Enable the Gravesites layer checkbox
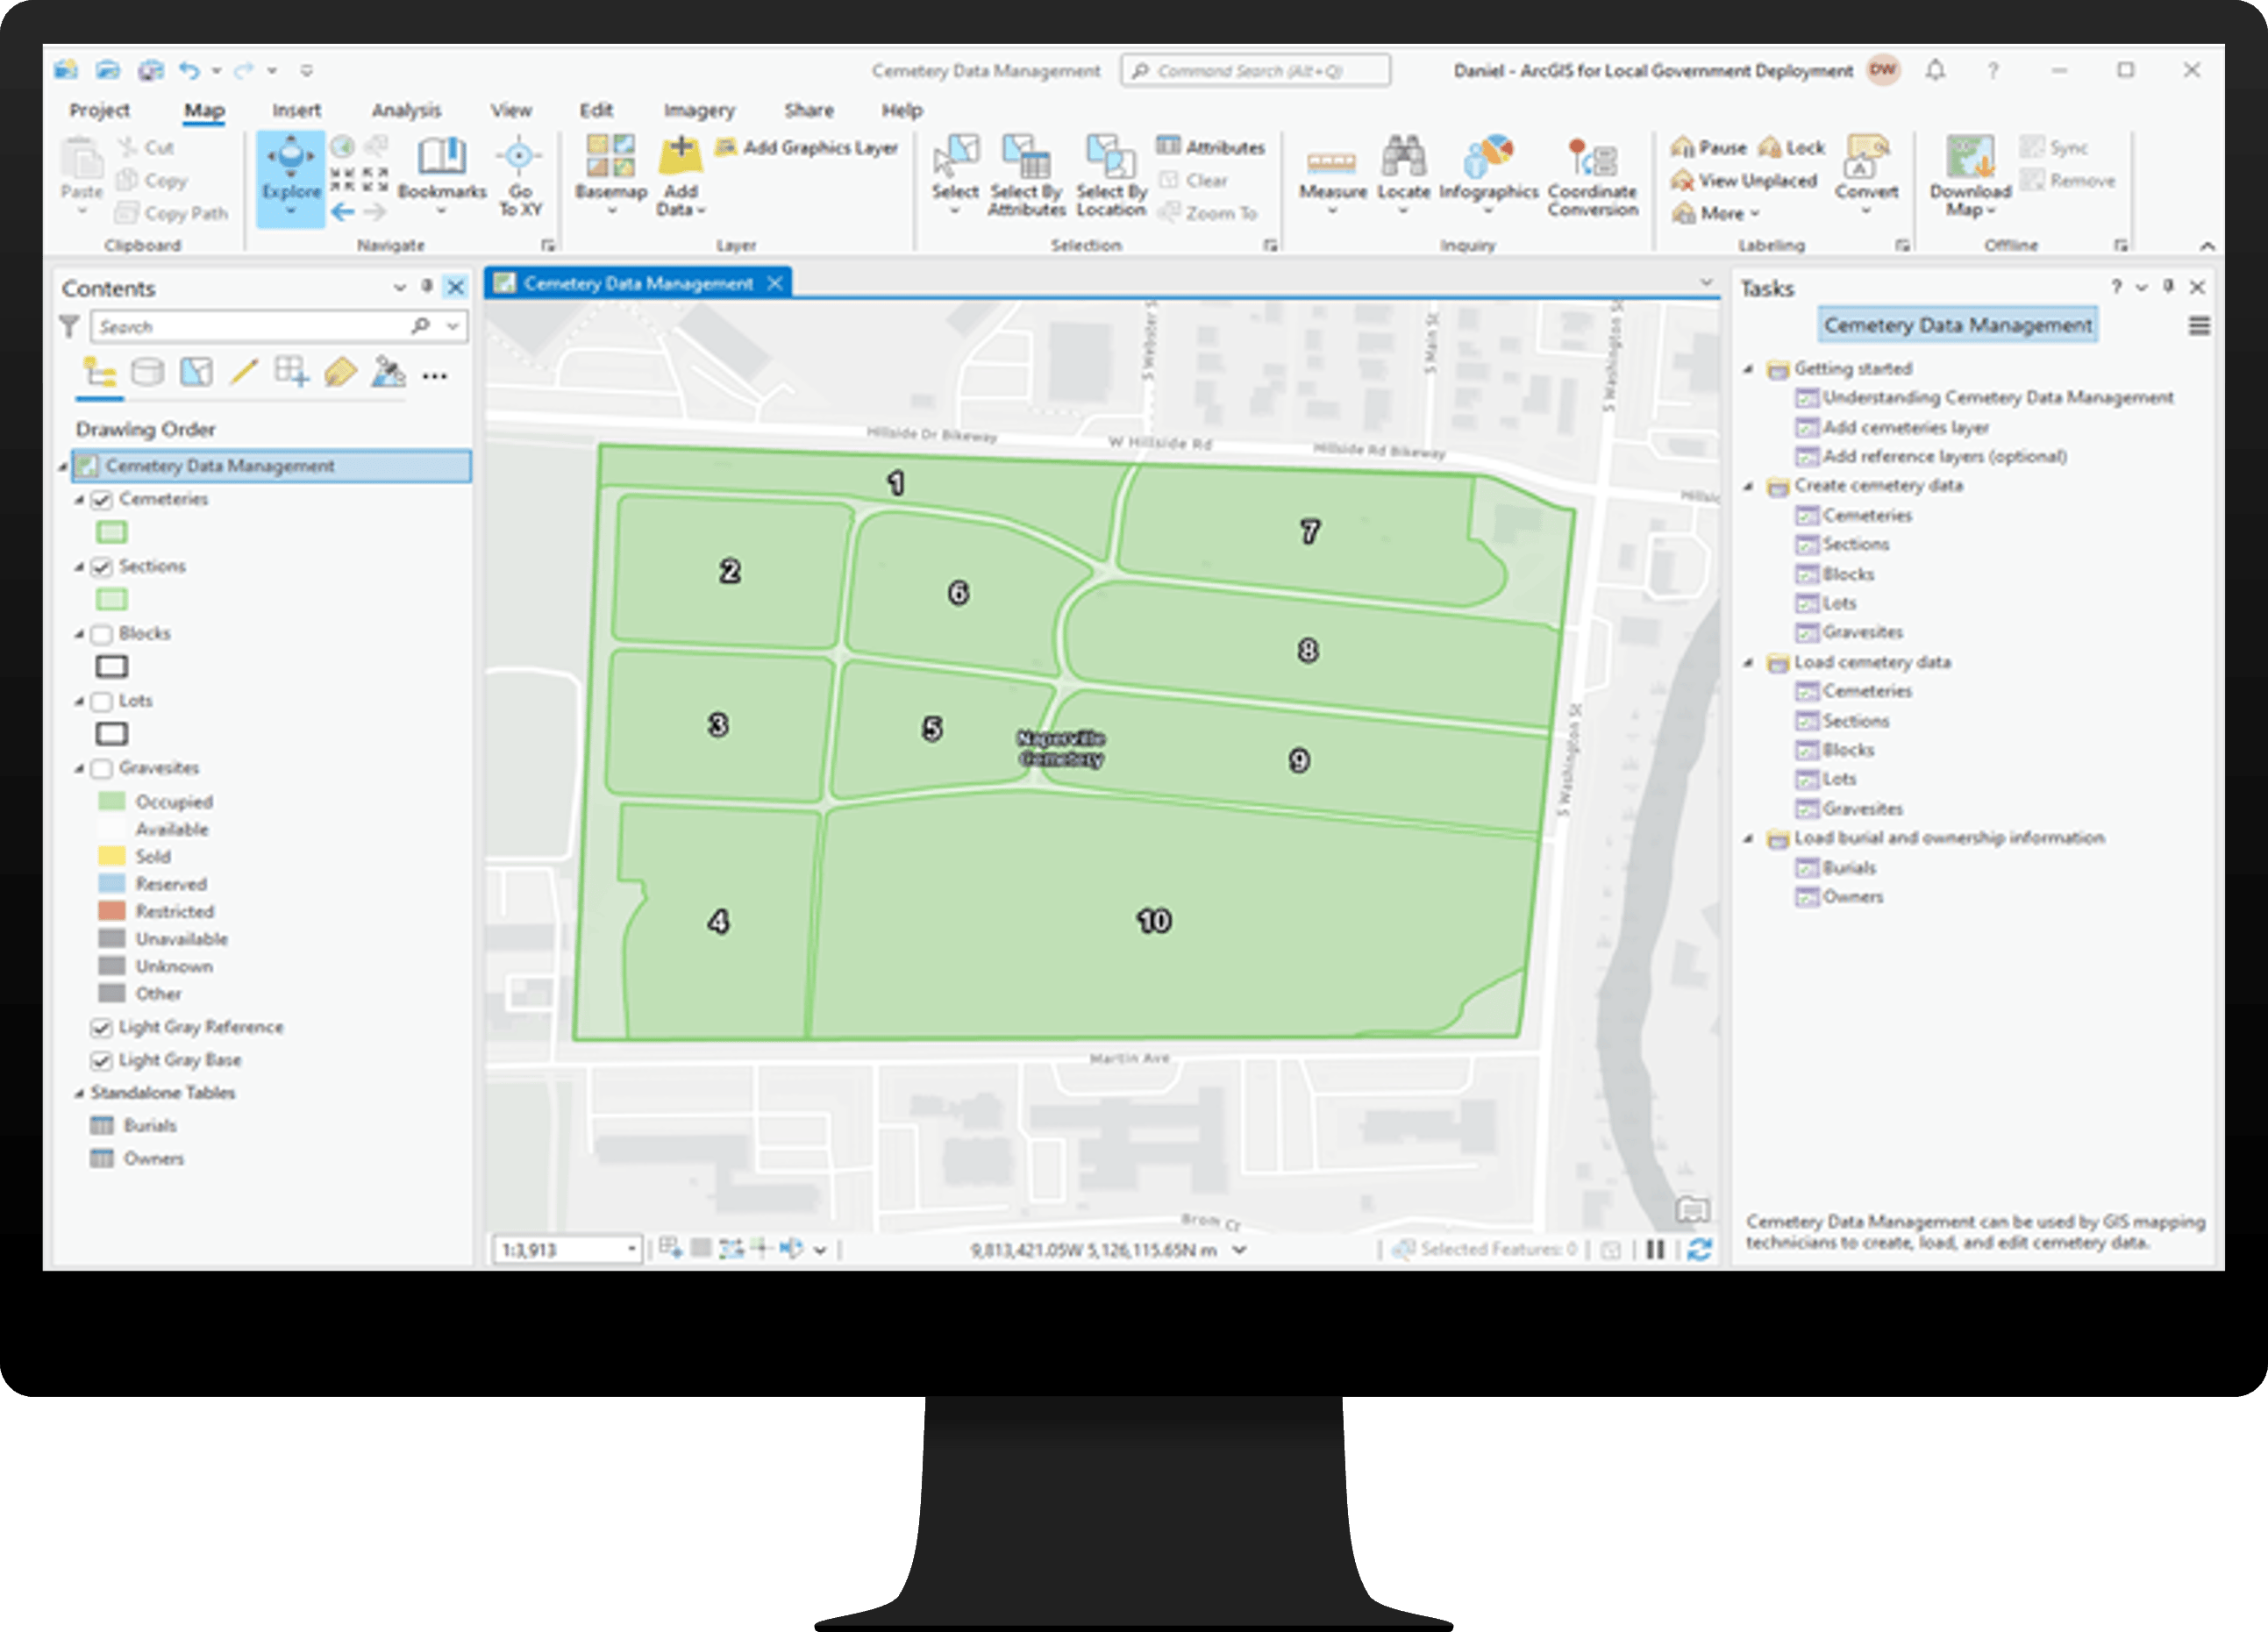2268x1632 pixels. [100, 768]
